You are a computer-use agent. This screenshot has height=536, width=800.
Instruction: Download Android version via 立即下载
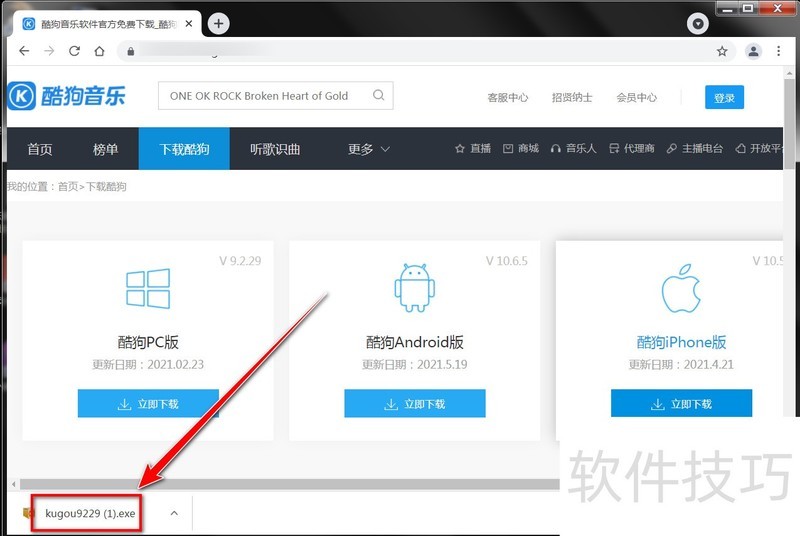[415, 403]
